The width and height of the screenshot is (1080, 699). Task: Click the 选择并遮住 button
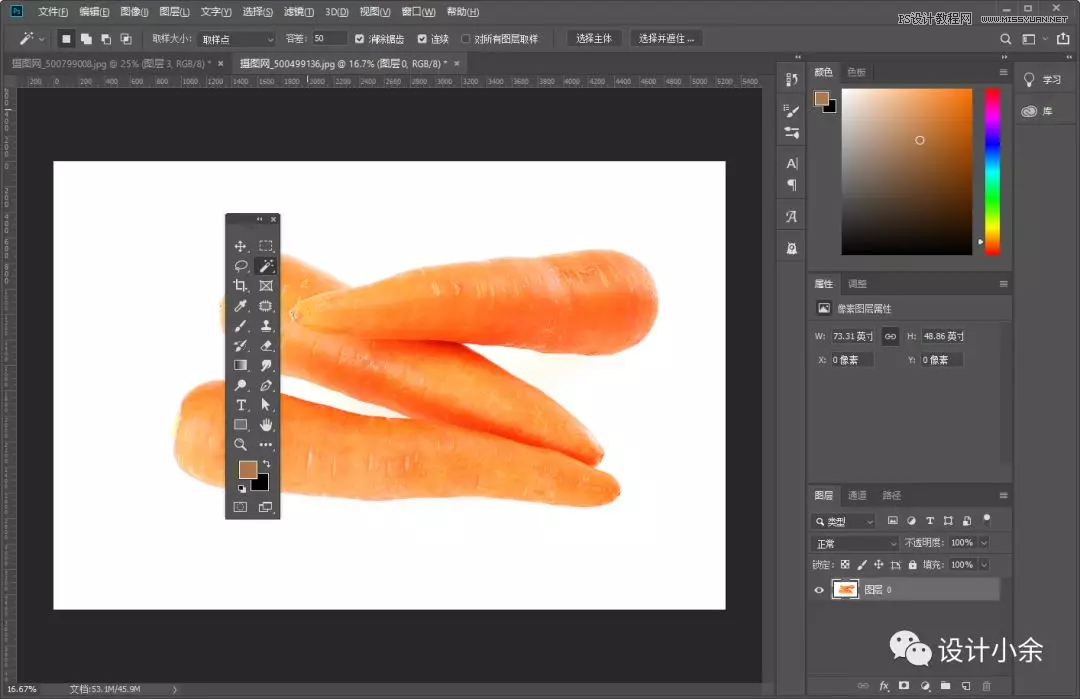pos(666,39)
